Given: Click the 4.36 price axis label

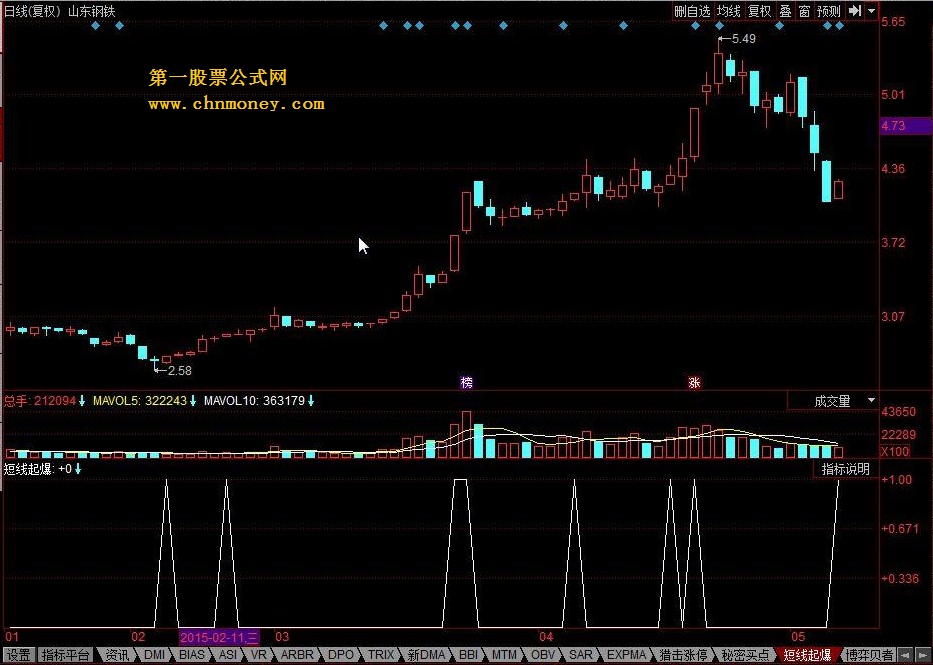Looking at the screenshot, I should (893, 169).
